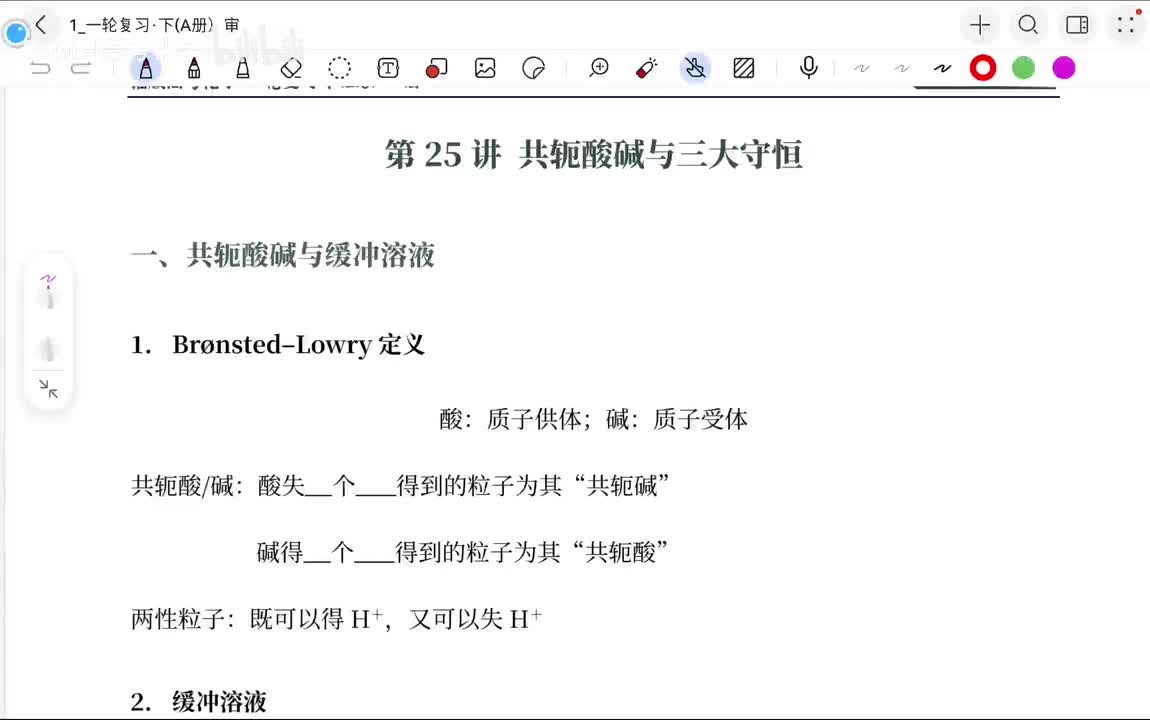Click the subheading '2. 缓冲溶液'
Screen dimensions: 1150x720
pyautogui.click(x=199, y=702)
